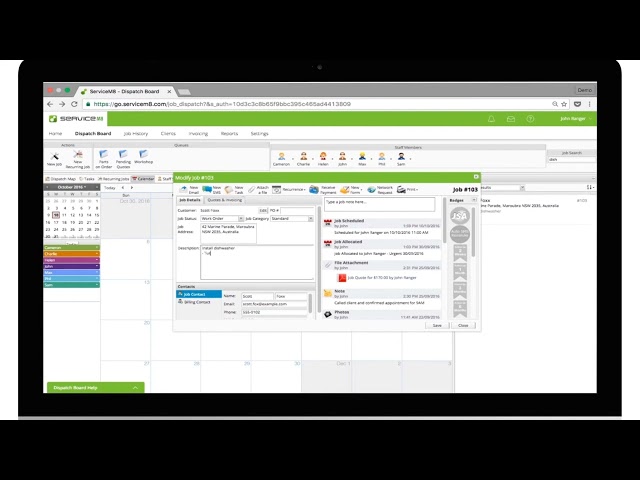Toggle Phil's calendar color bar
Screen dimensions: 640x480
[x=71, y=279]
